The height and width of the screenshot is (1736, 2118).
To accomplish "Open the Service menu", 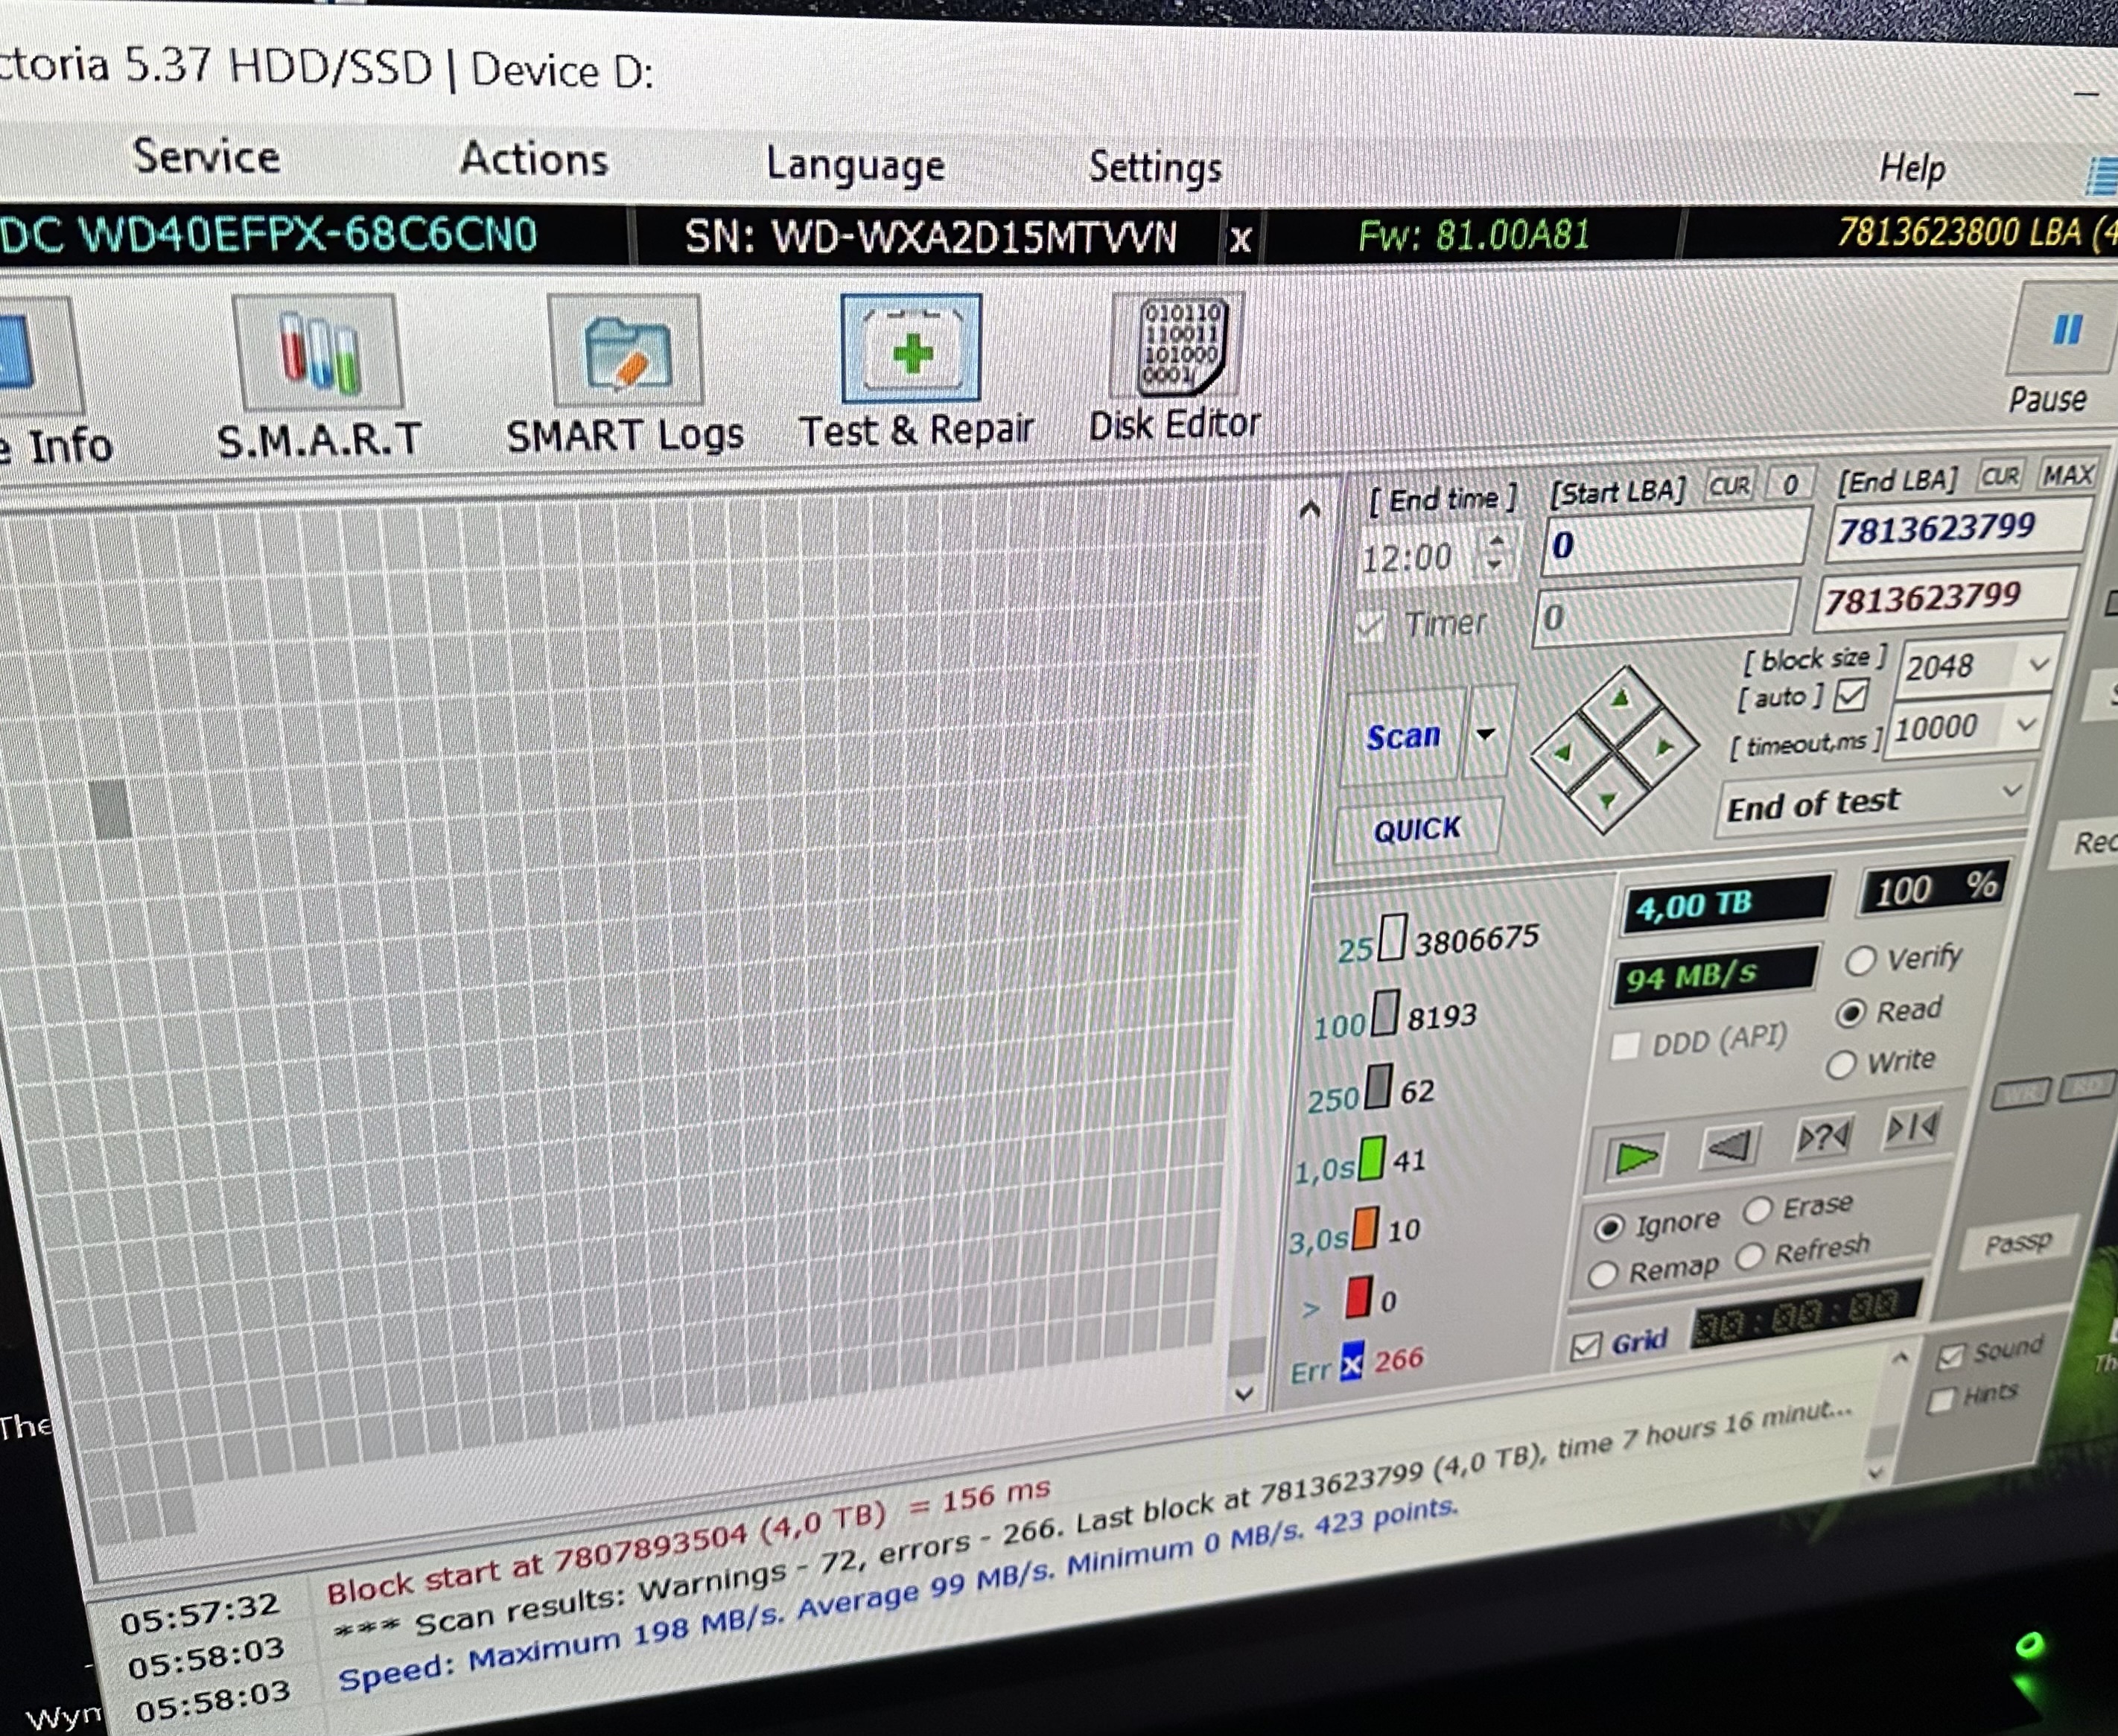I will tap(206, 157).
